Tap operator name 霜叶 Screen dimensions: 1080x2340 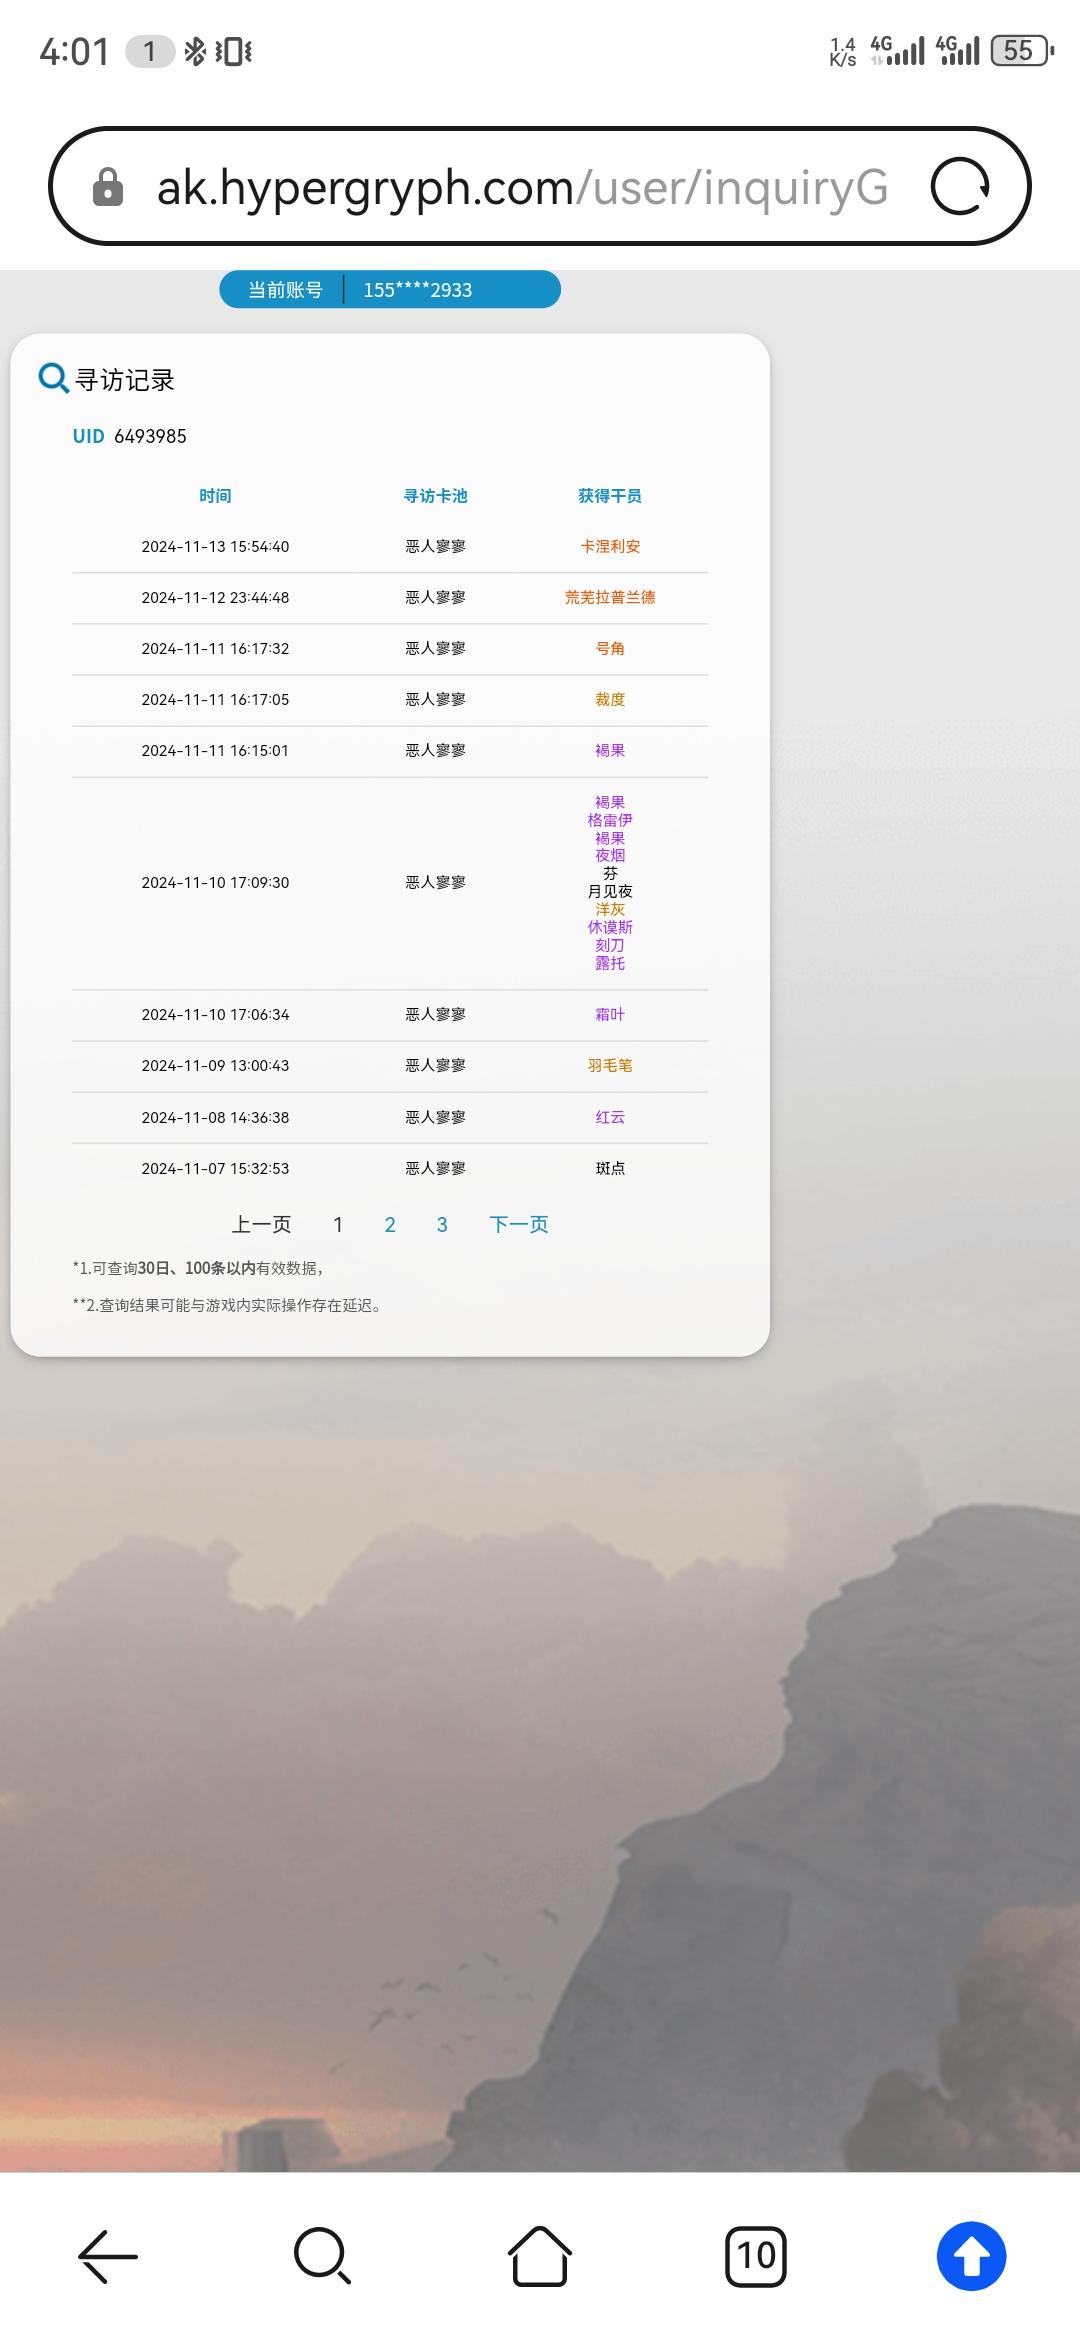610,1014
